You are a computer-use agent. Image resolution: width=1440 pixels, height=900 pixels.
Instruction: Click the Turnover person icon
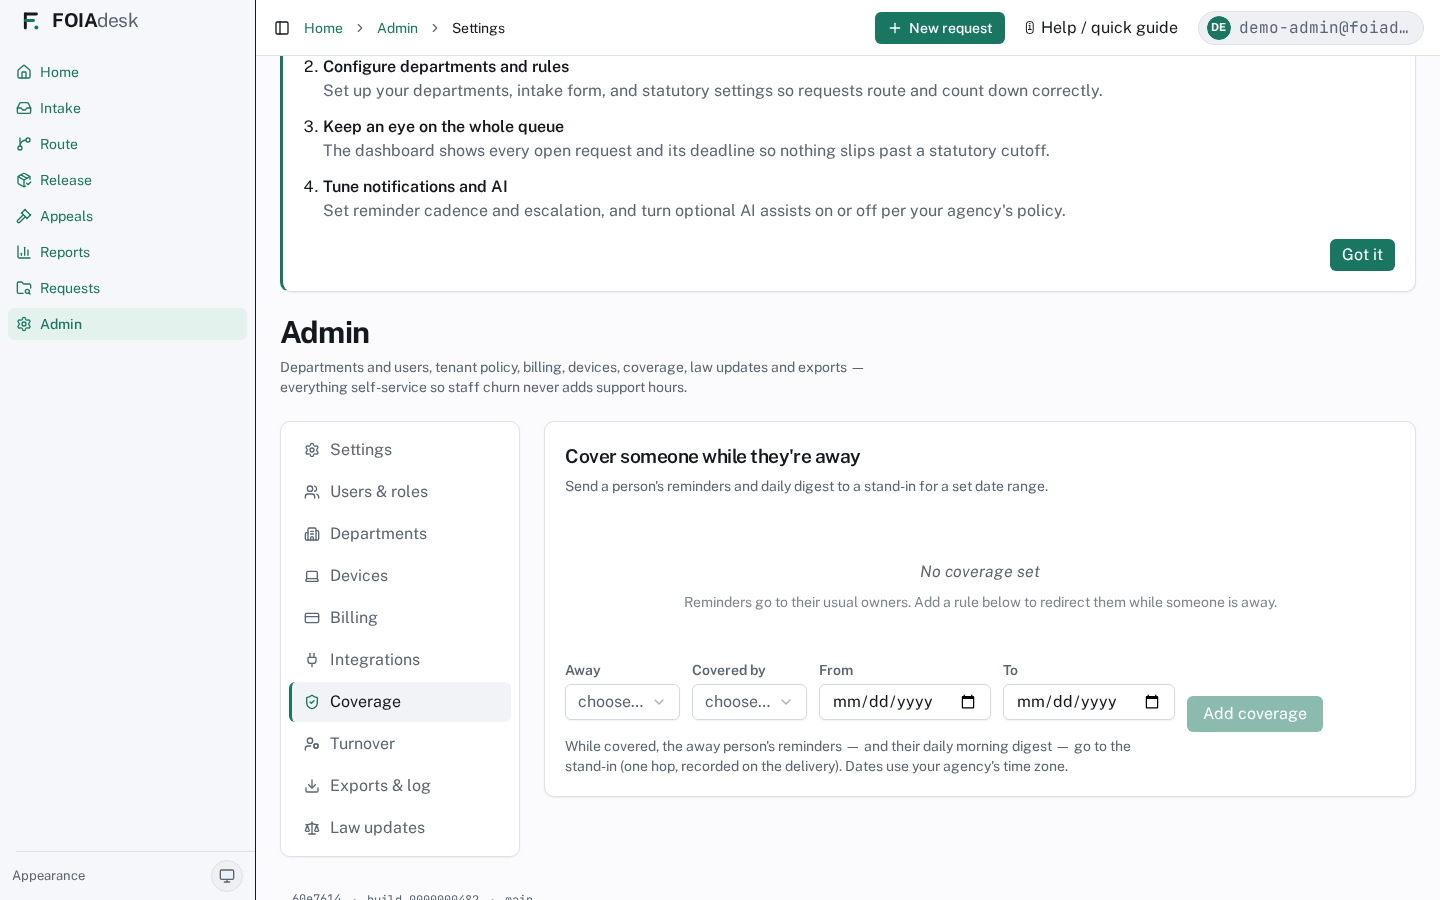pyautogui.click(x=312, y=744)
